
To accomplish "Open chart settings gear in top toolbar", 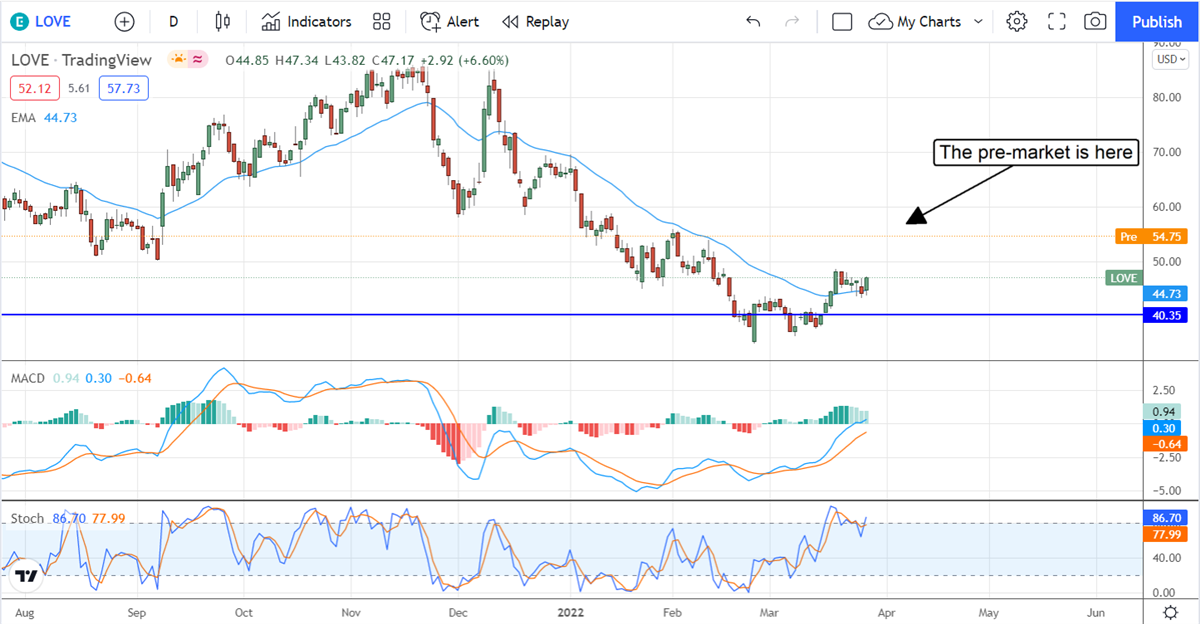I will pyautogui.click(x=1017, y=21).
